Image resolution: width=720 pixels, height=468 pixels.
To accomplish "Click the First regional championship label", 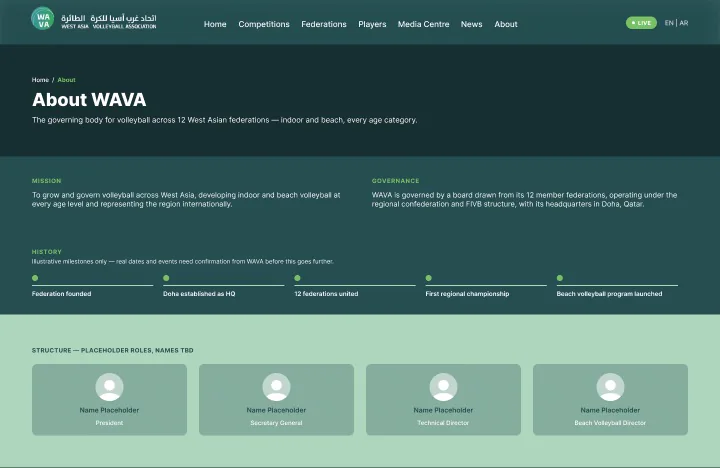I will pos(467,294).
